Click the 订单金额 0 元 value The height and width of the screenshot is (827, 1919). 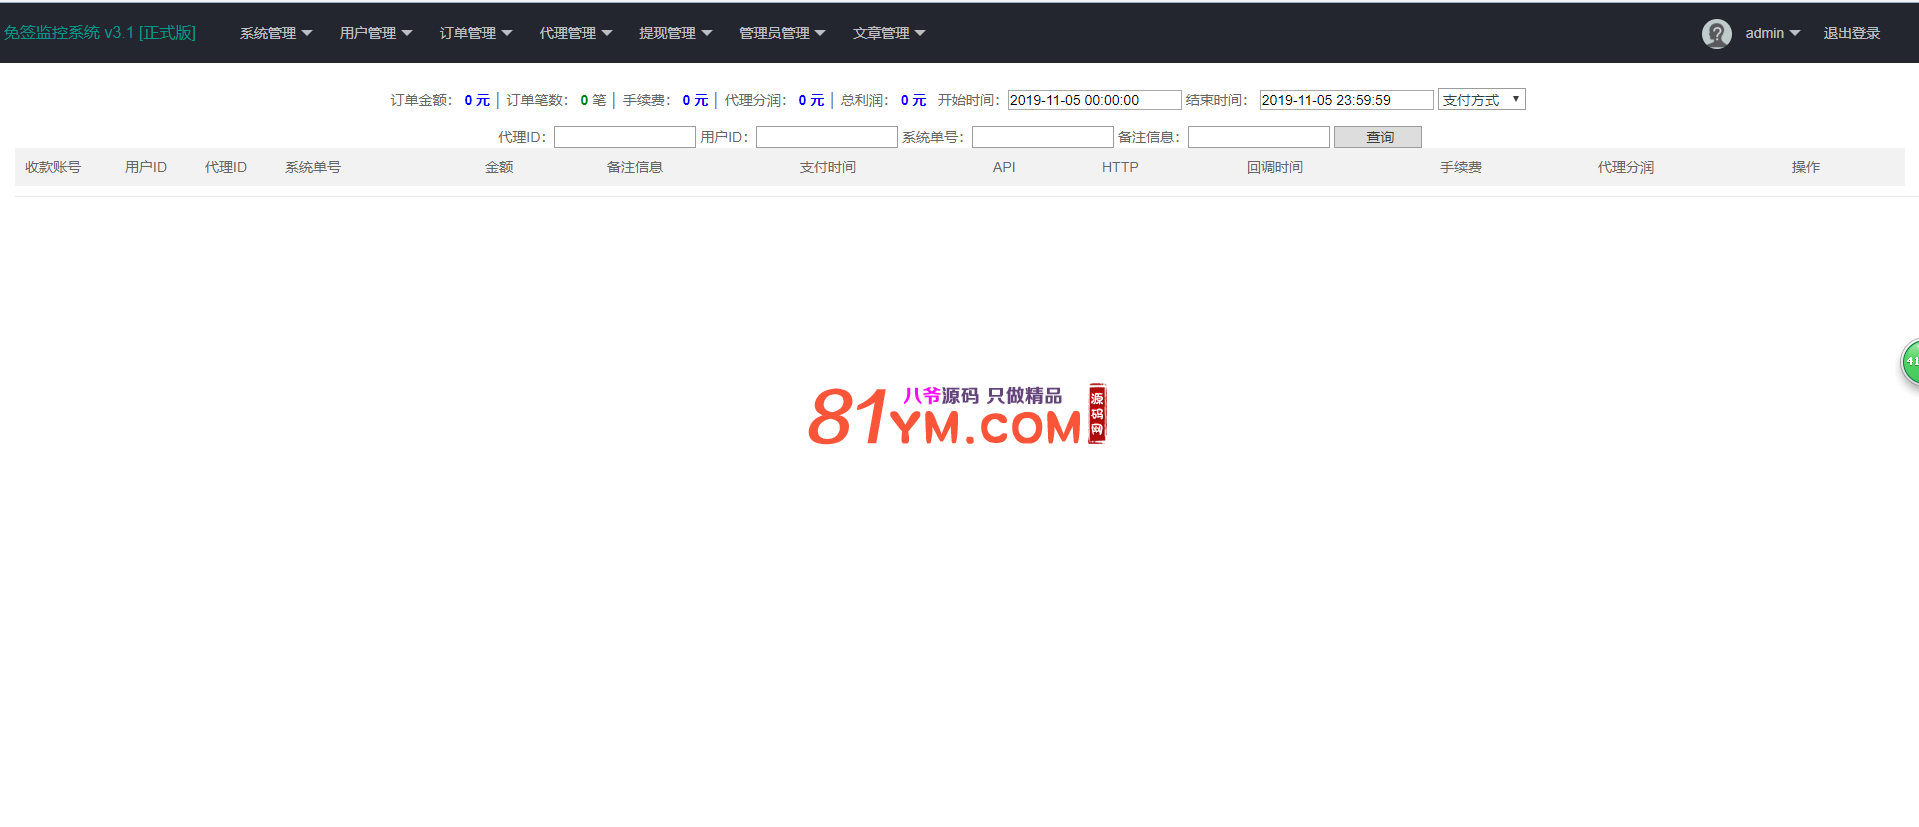(x=477, y=100)
